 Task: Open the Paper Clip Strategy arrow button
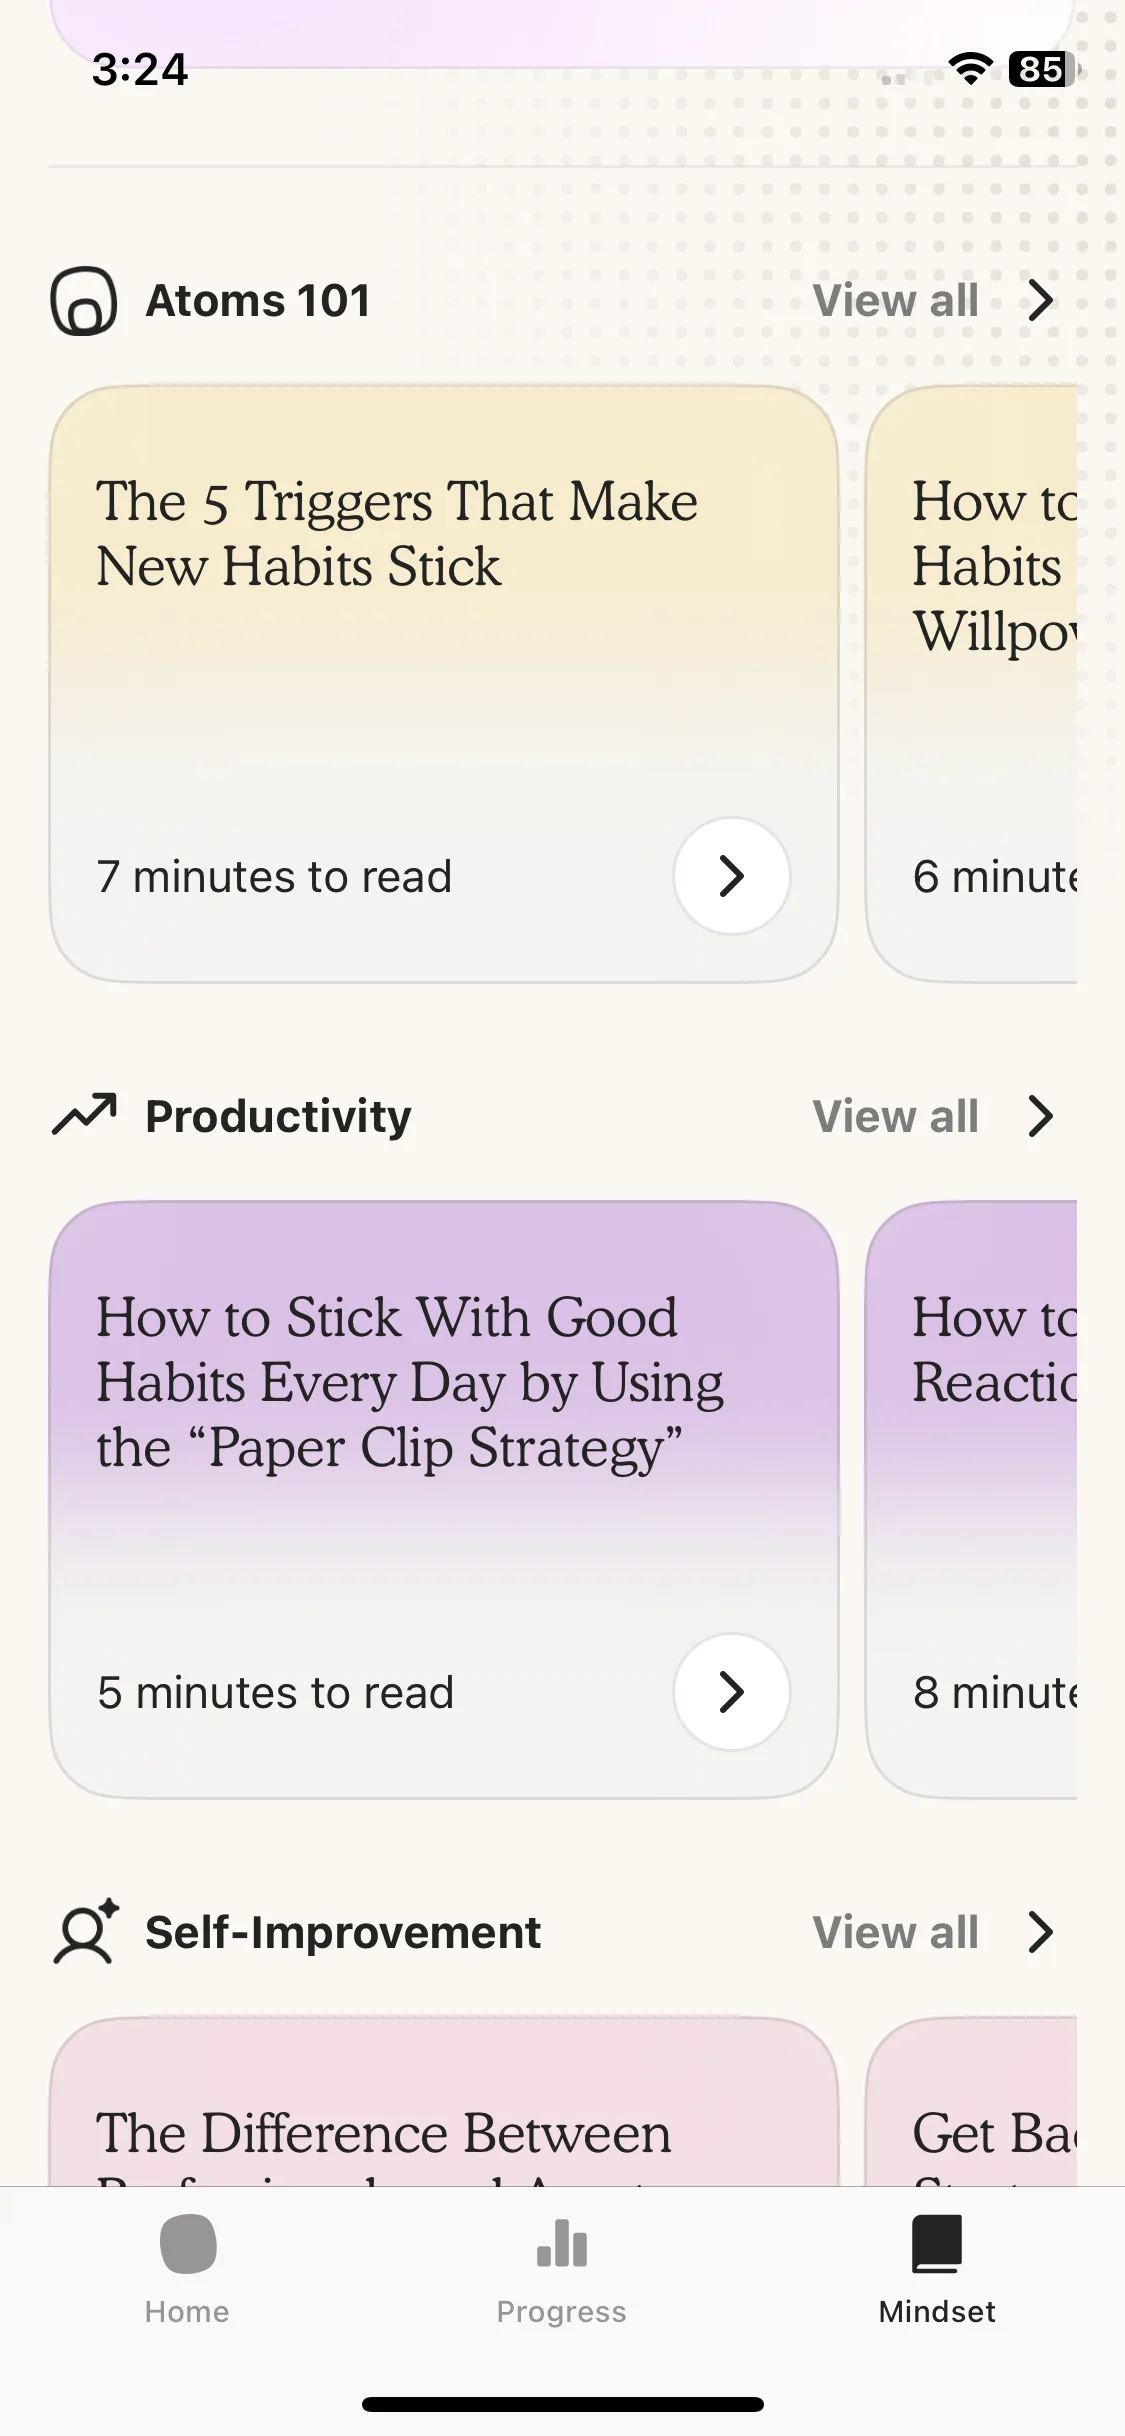point(732,1692)
